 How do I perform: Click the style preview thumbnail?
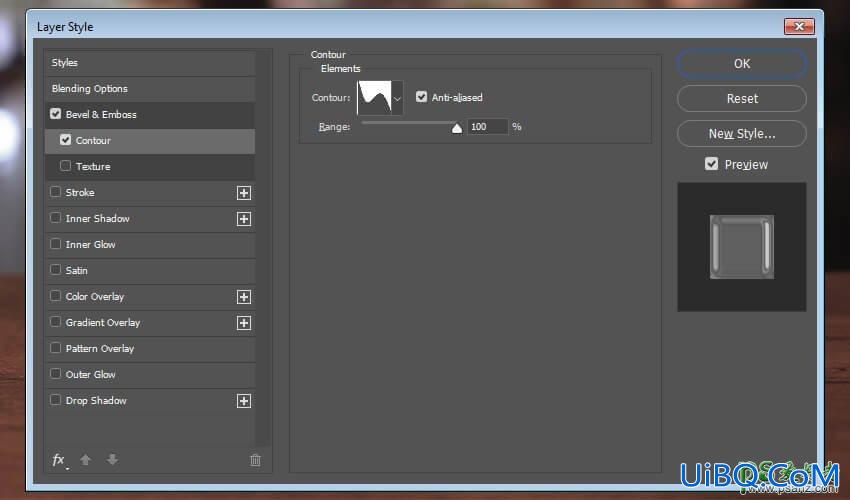tap(742, 247)
